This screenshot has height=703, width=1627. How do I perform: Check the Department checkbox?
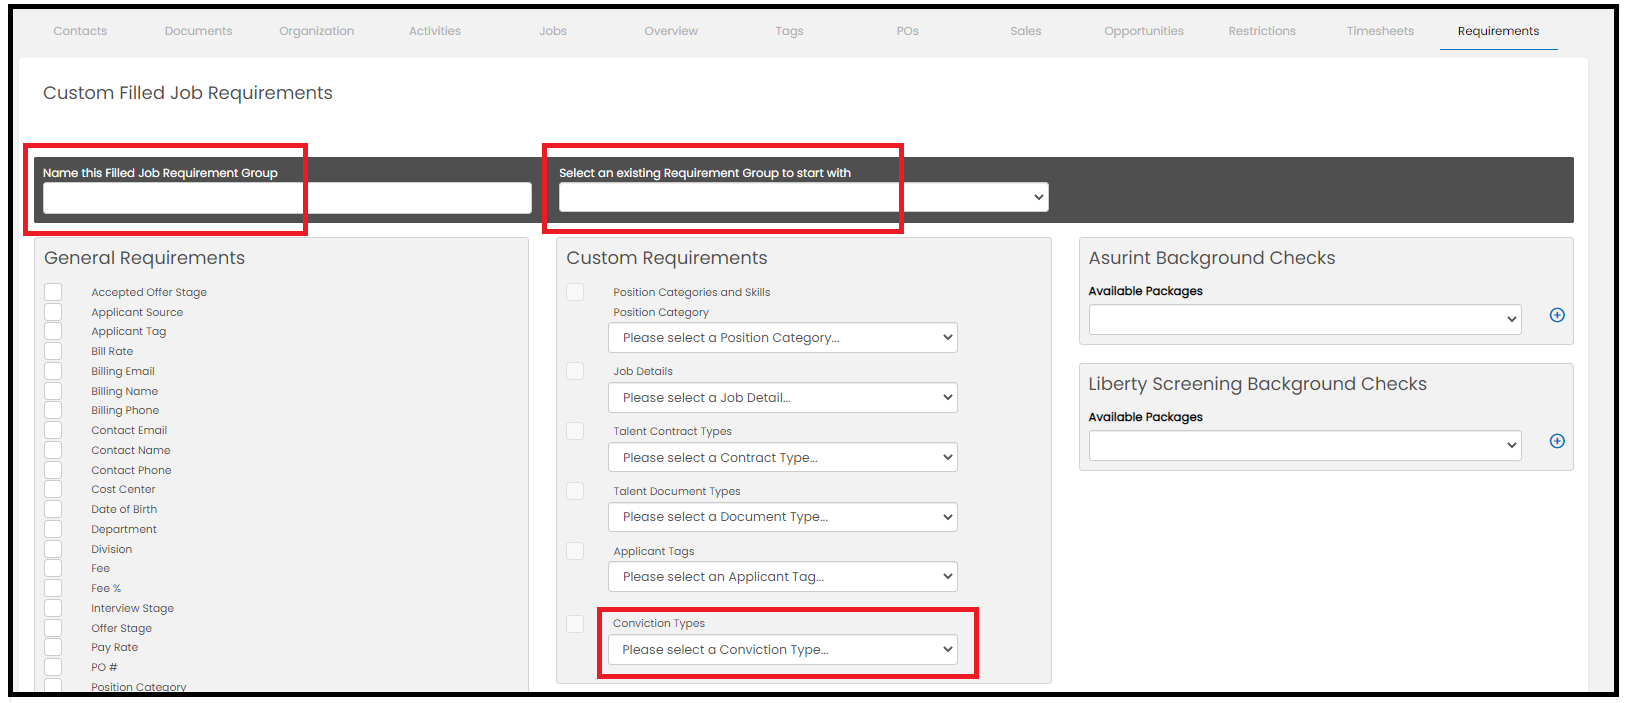point(53,529)
